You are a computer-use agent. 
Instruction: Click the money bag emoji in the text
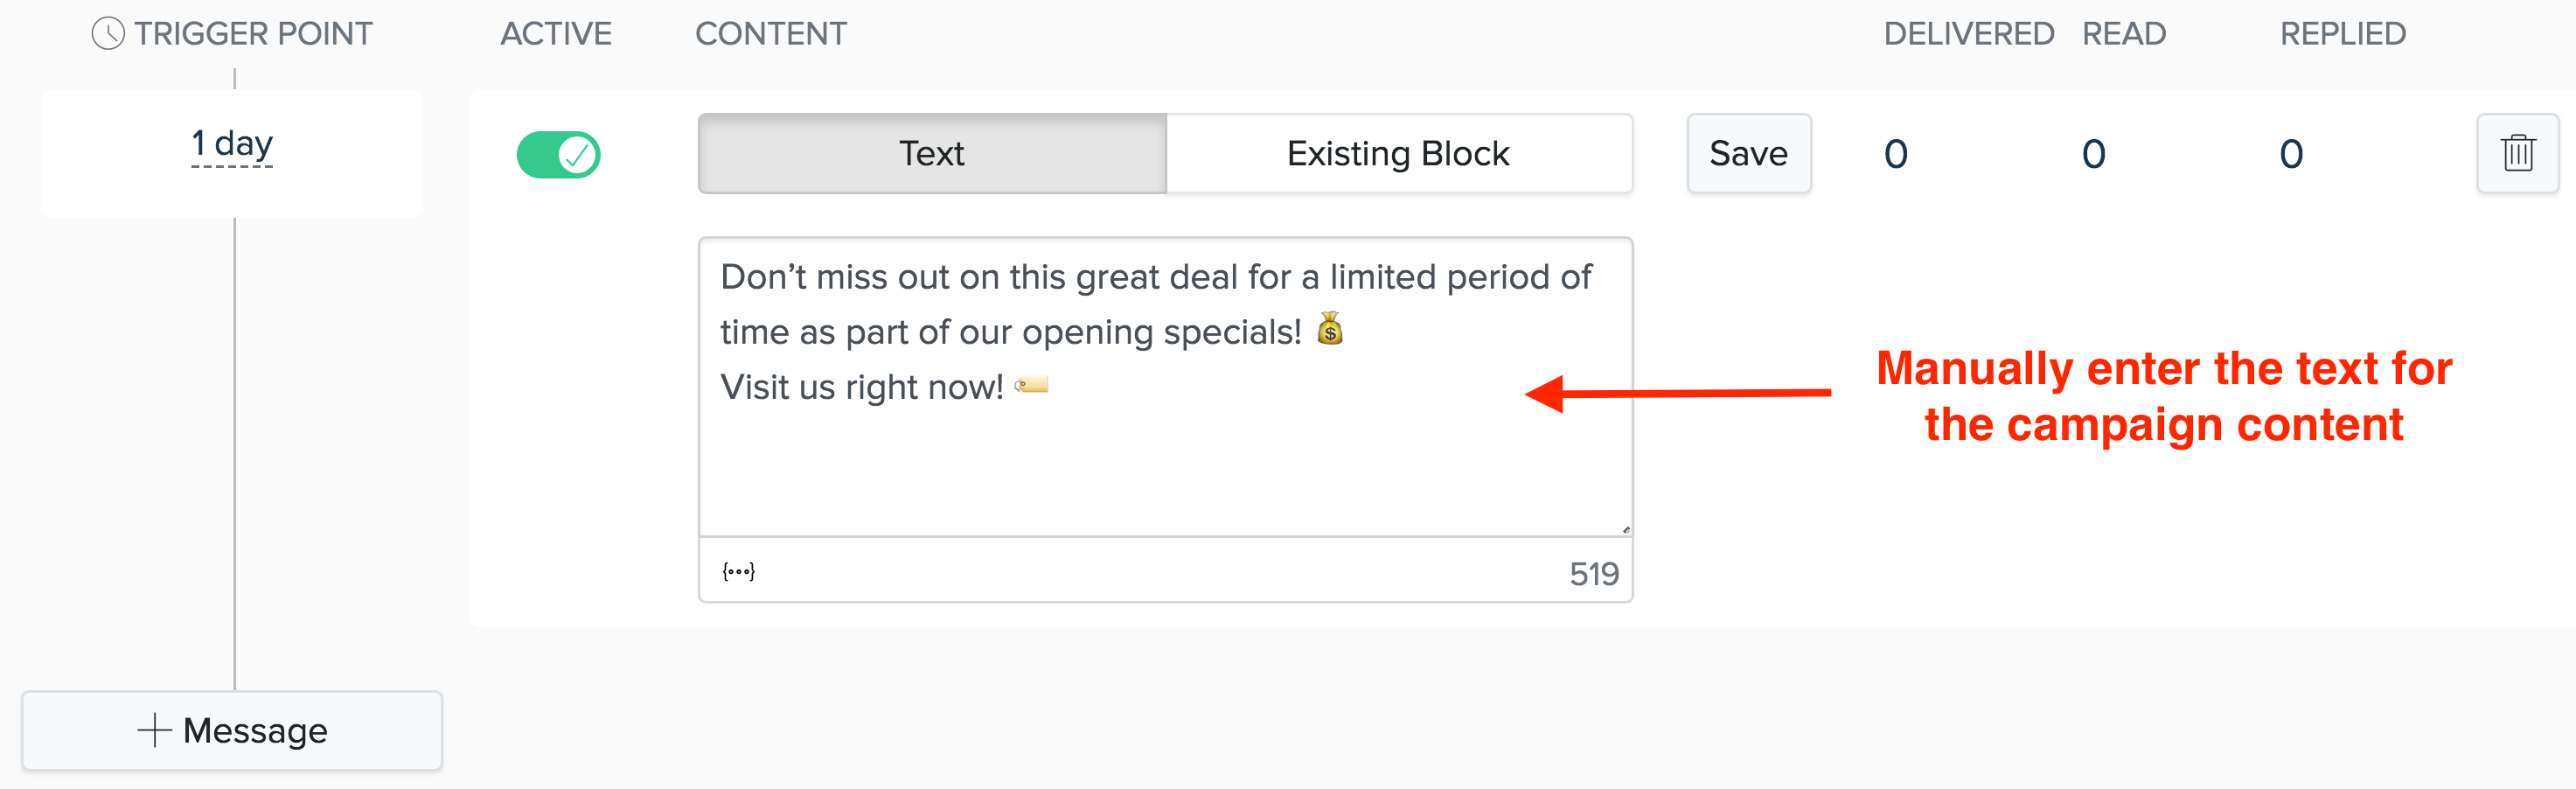point(1330,329)
